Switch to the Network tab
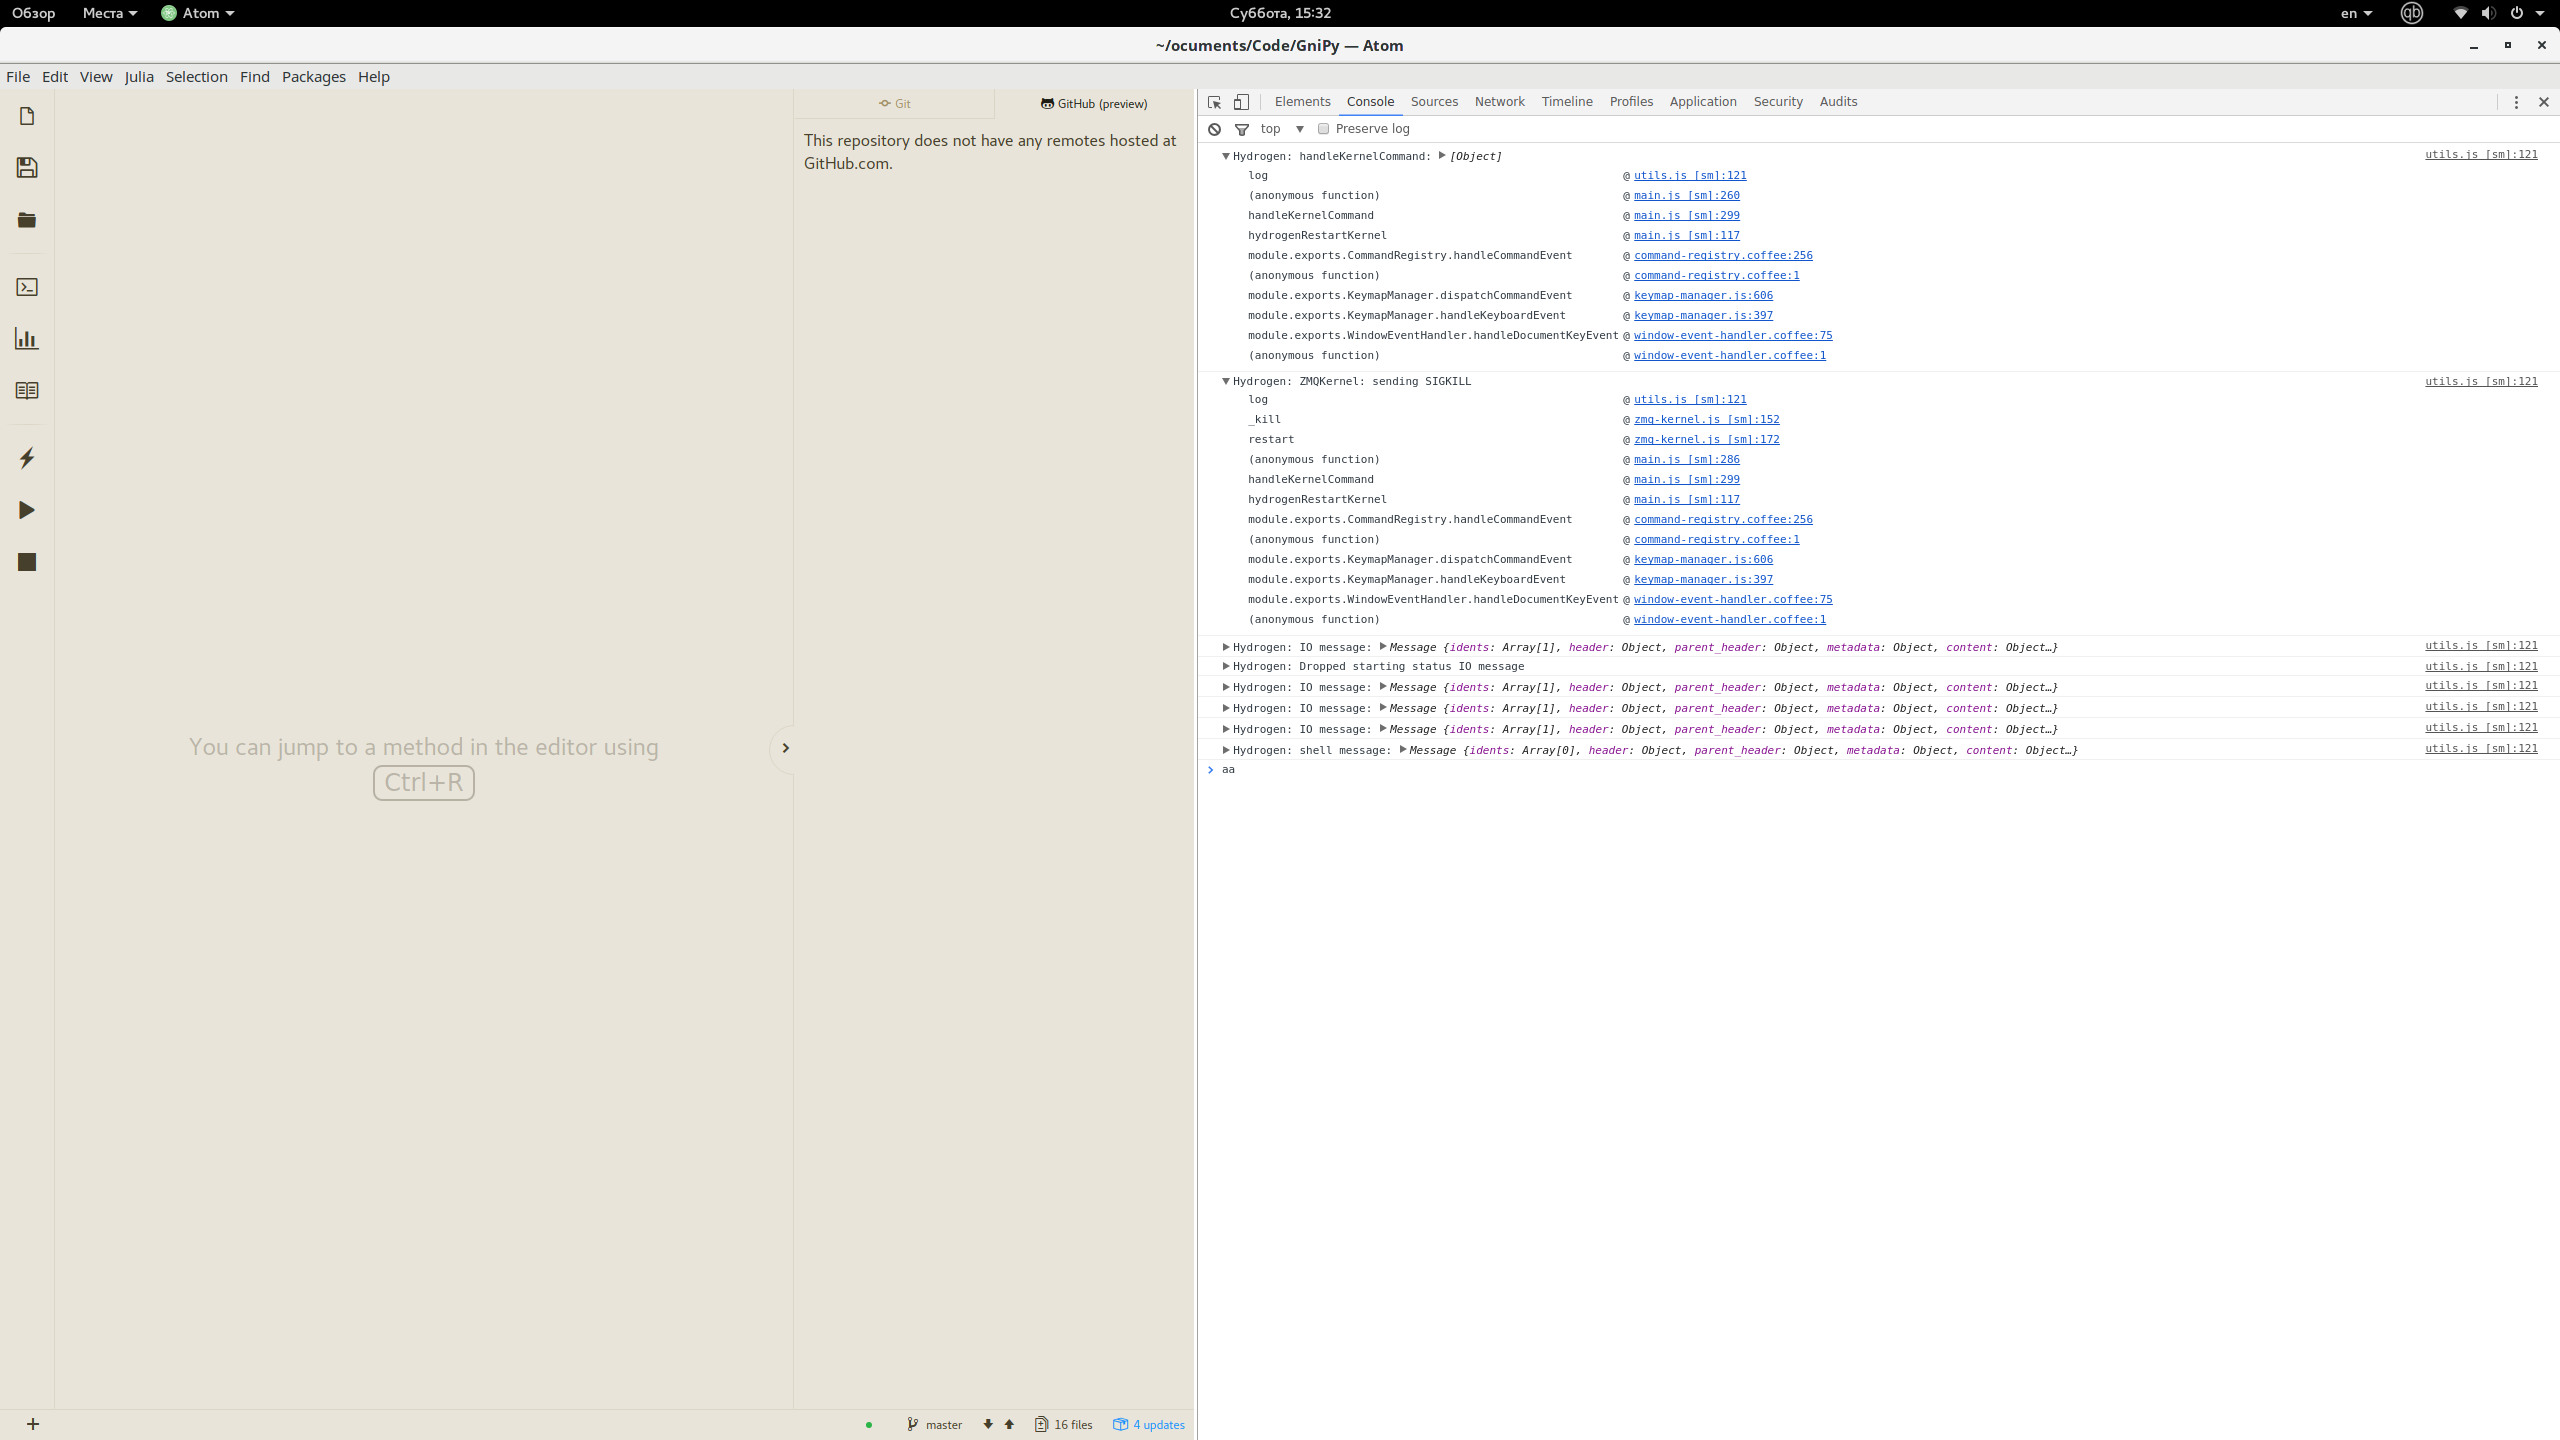 pos(1499,101)
